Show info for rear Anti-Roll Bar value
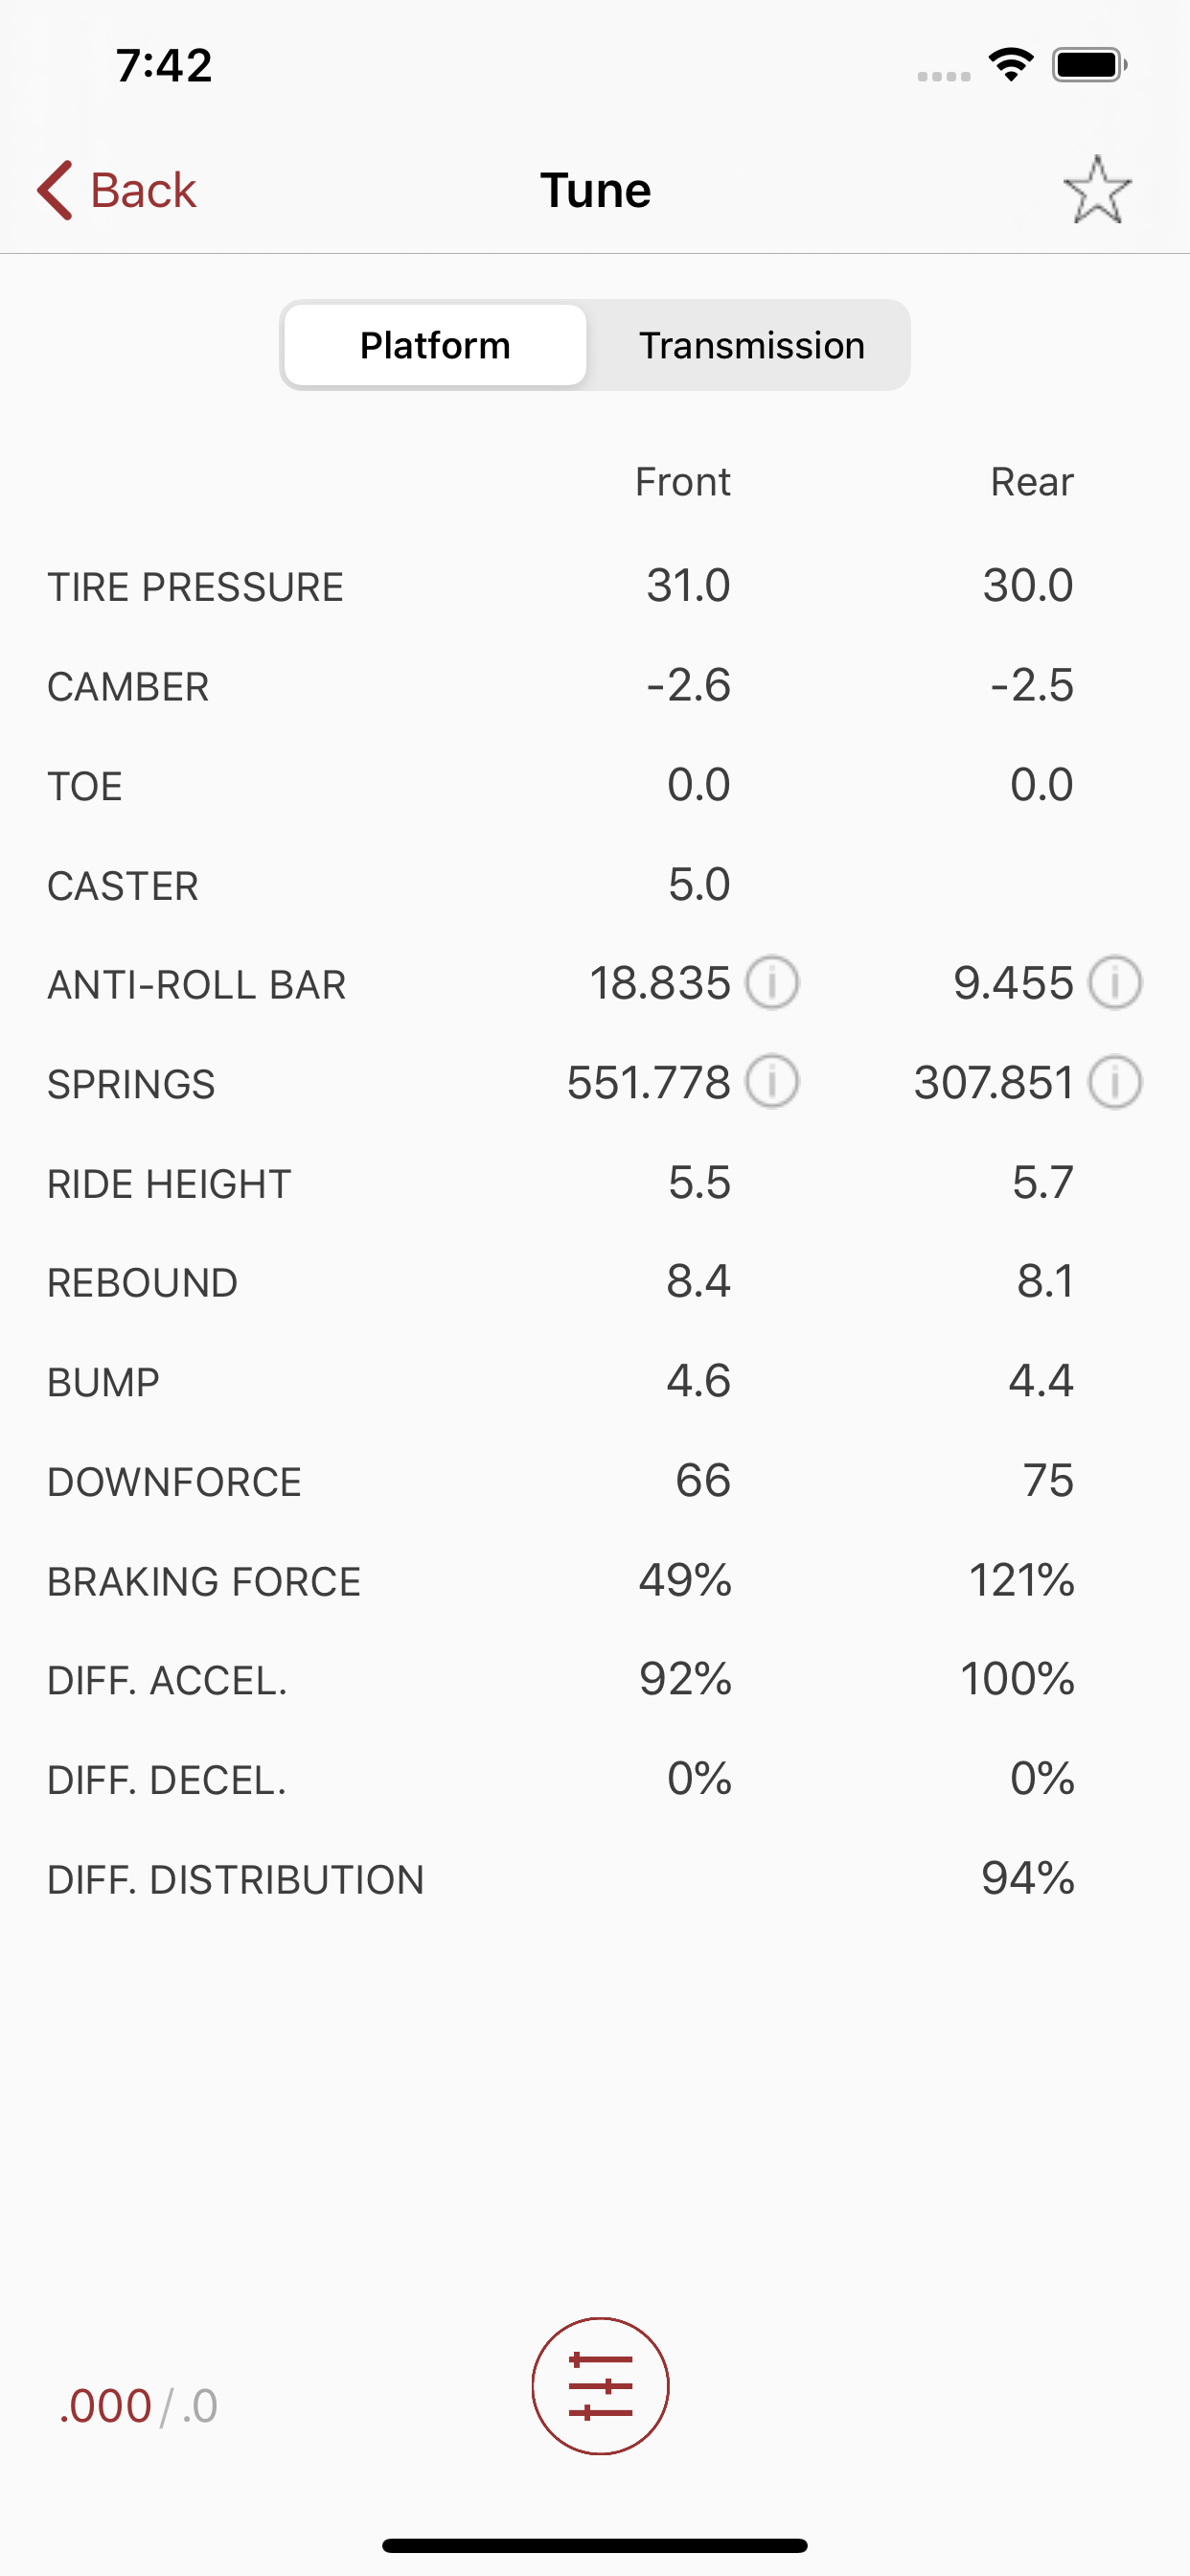 [x=1117, y=983]
